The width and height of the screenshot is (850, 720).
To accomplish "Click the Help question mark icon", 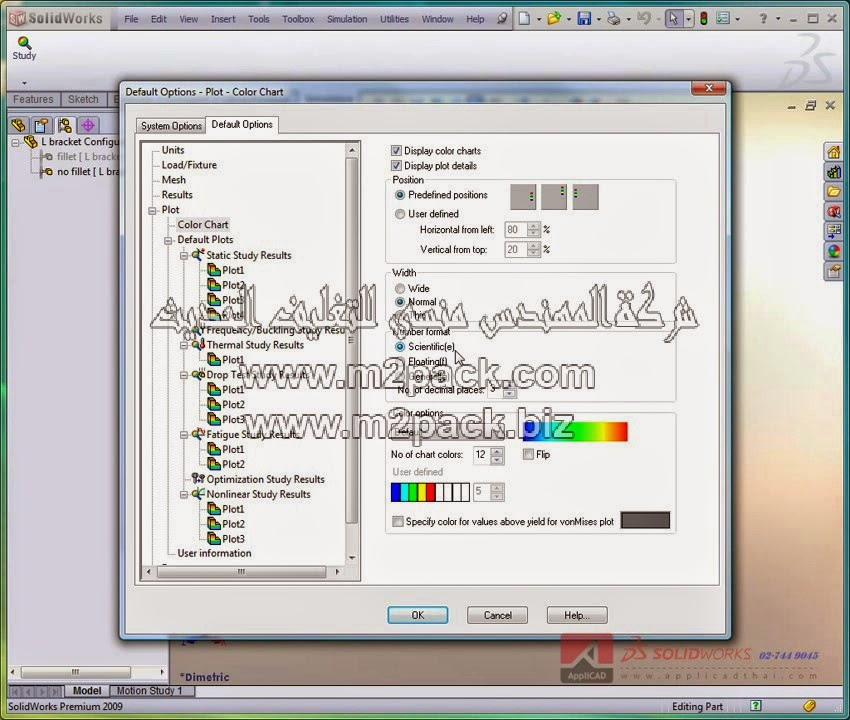I will point(763,19).
